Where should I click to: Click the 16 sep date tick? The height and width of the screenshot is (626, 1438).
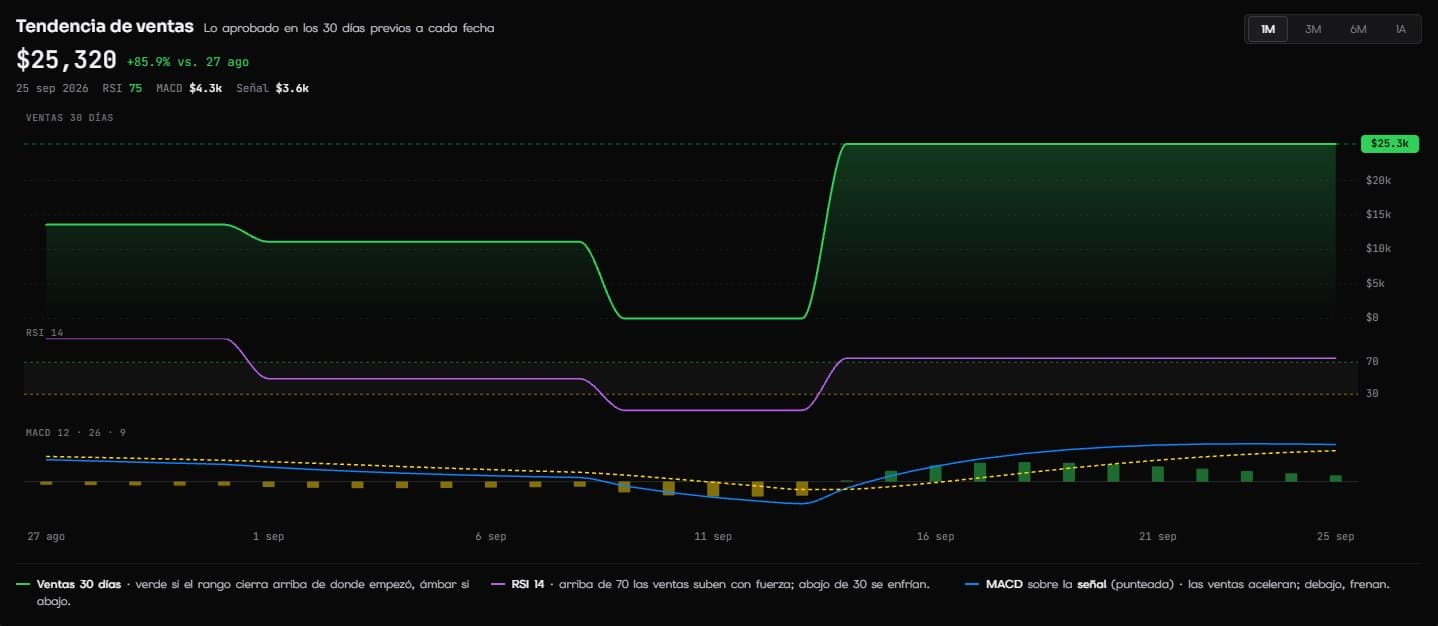pyautogui.click(x=934, y=537)
